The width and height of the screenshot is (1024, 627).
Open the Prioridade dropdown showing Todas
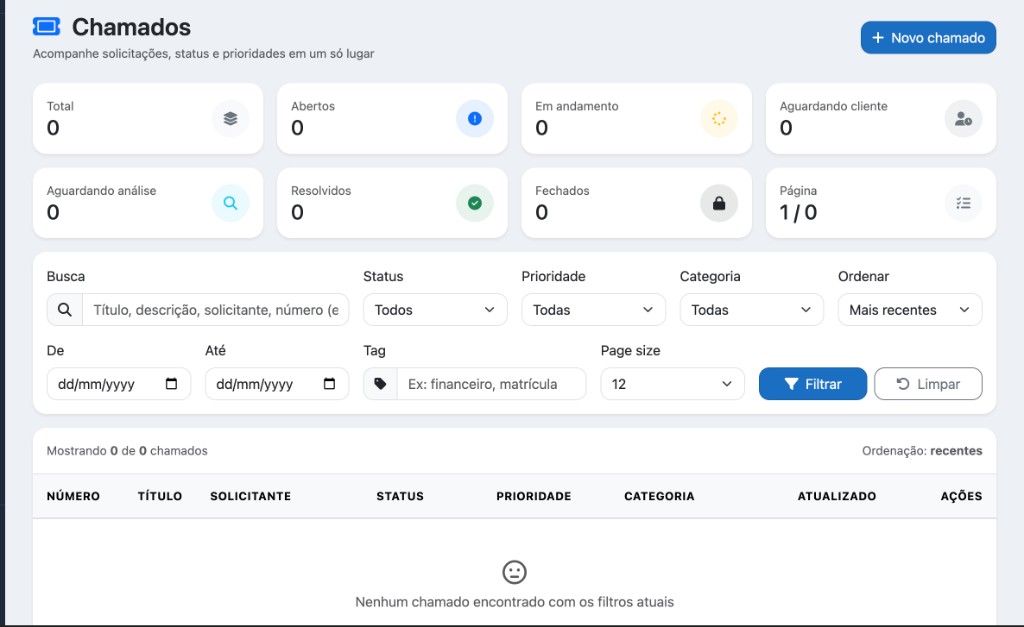[x=594, y=310]
